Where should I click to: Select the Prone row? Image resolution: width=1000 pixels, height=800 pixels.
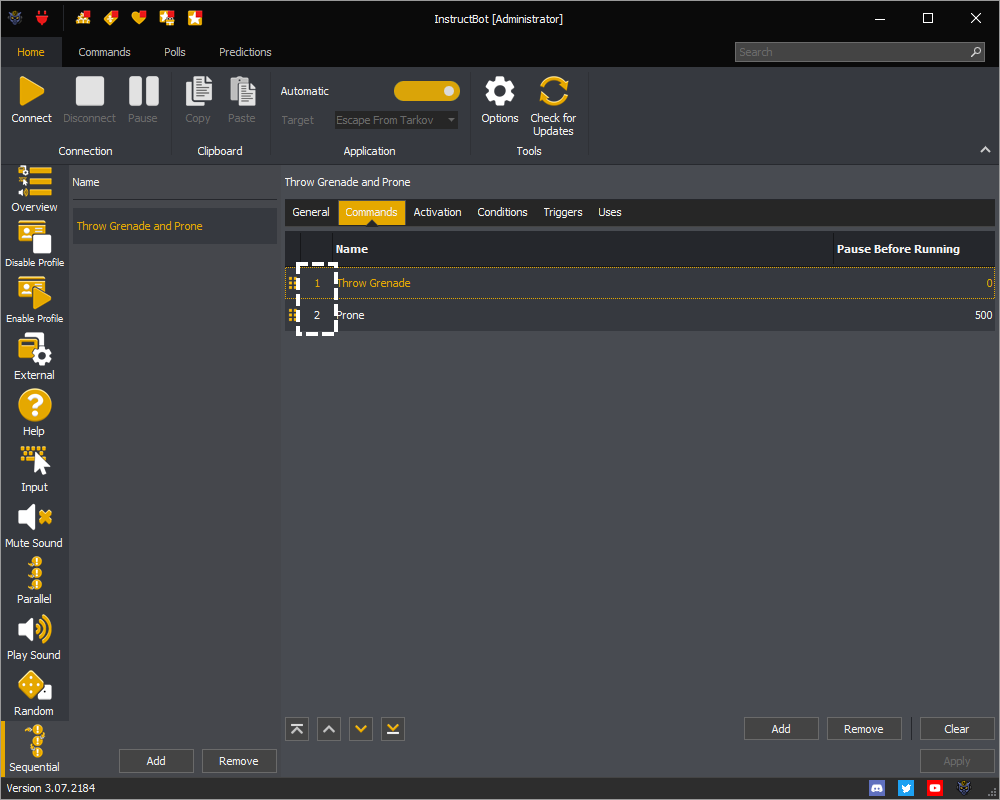pos(640,315)
